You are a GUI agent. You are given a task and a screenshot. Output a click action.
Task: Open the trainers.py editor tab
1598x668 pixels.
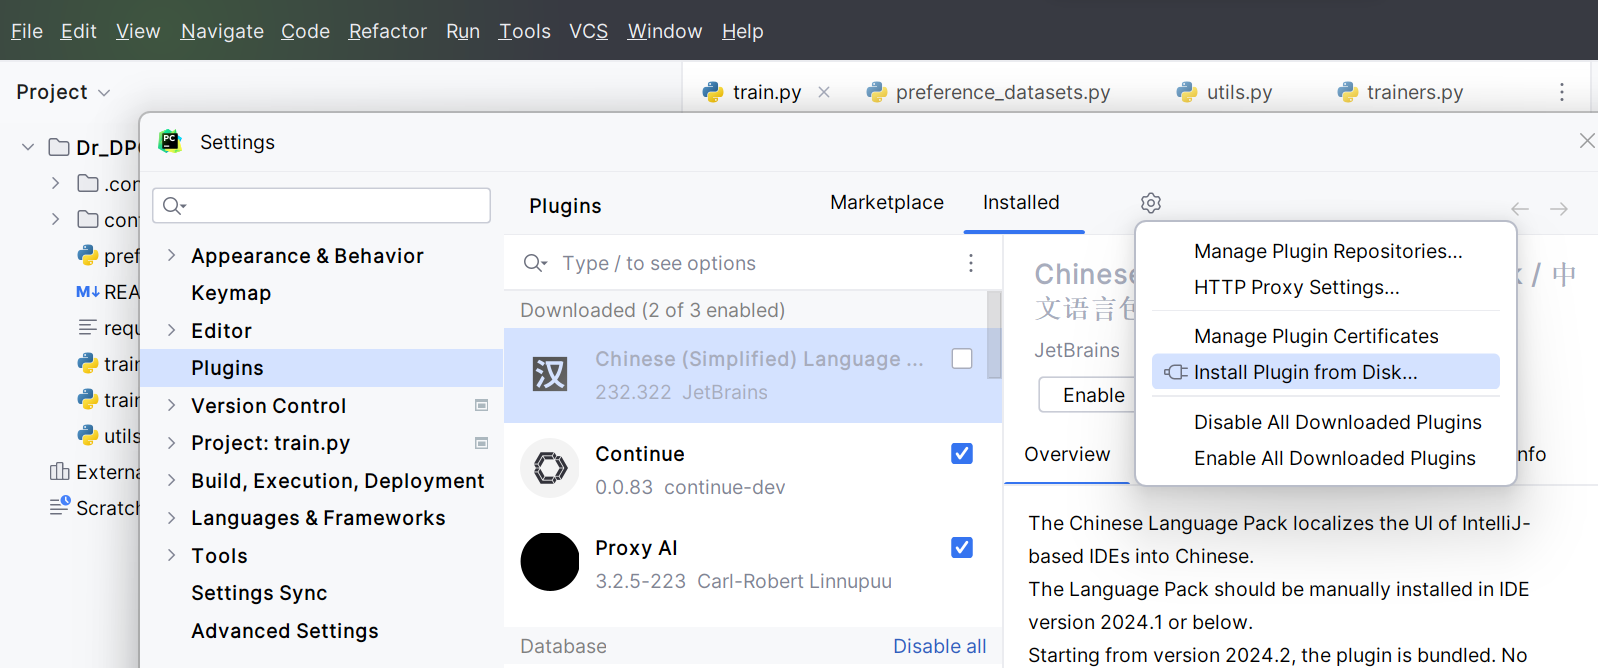click(x=1401, y=92)
